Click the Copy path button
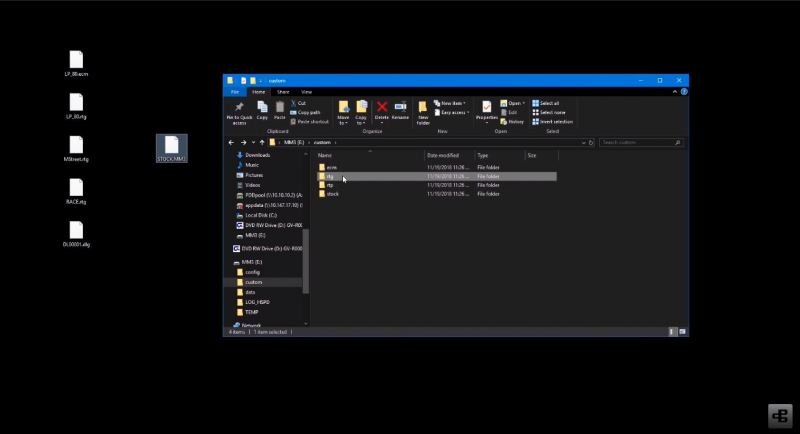The height and width of the screenshot is (434, 800). pos(308,112)
